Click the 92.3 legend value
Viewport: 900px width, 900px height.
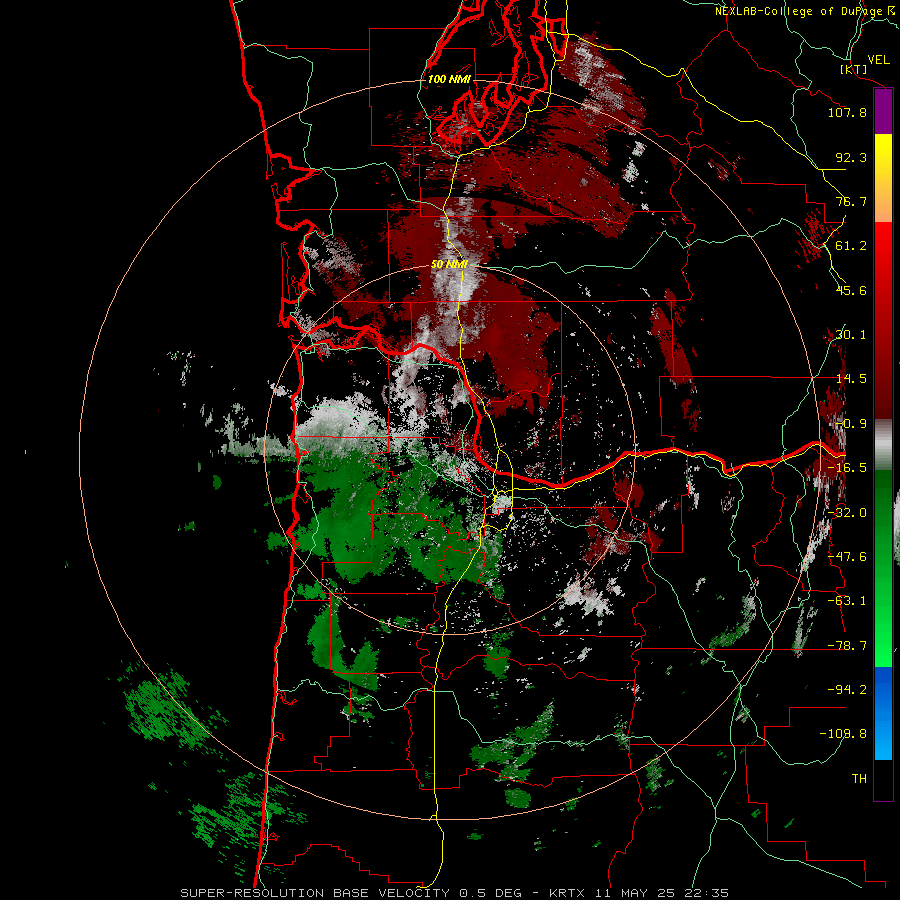(x=851, y=157)
